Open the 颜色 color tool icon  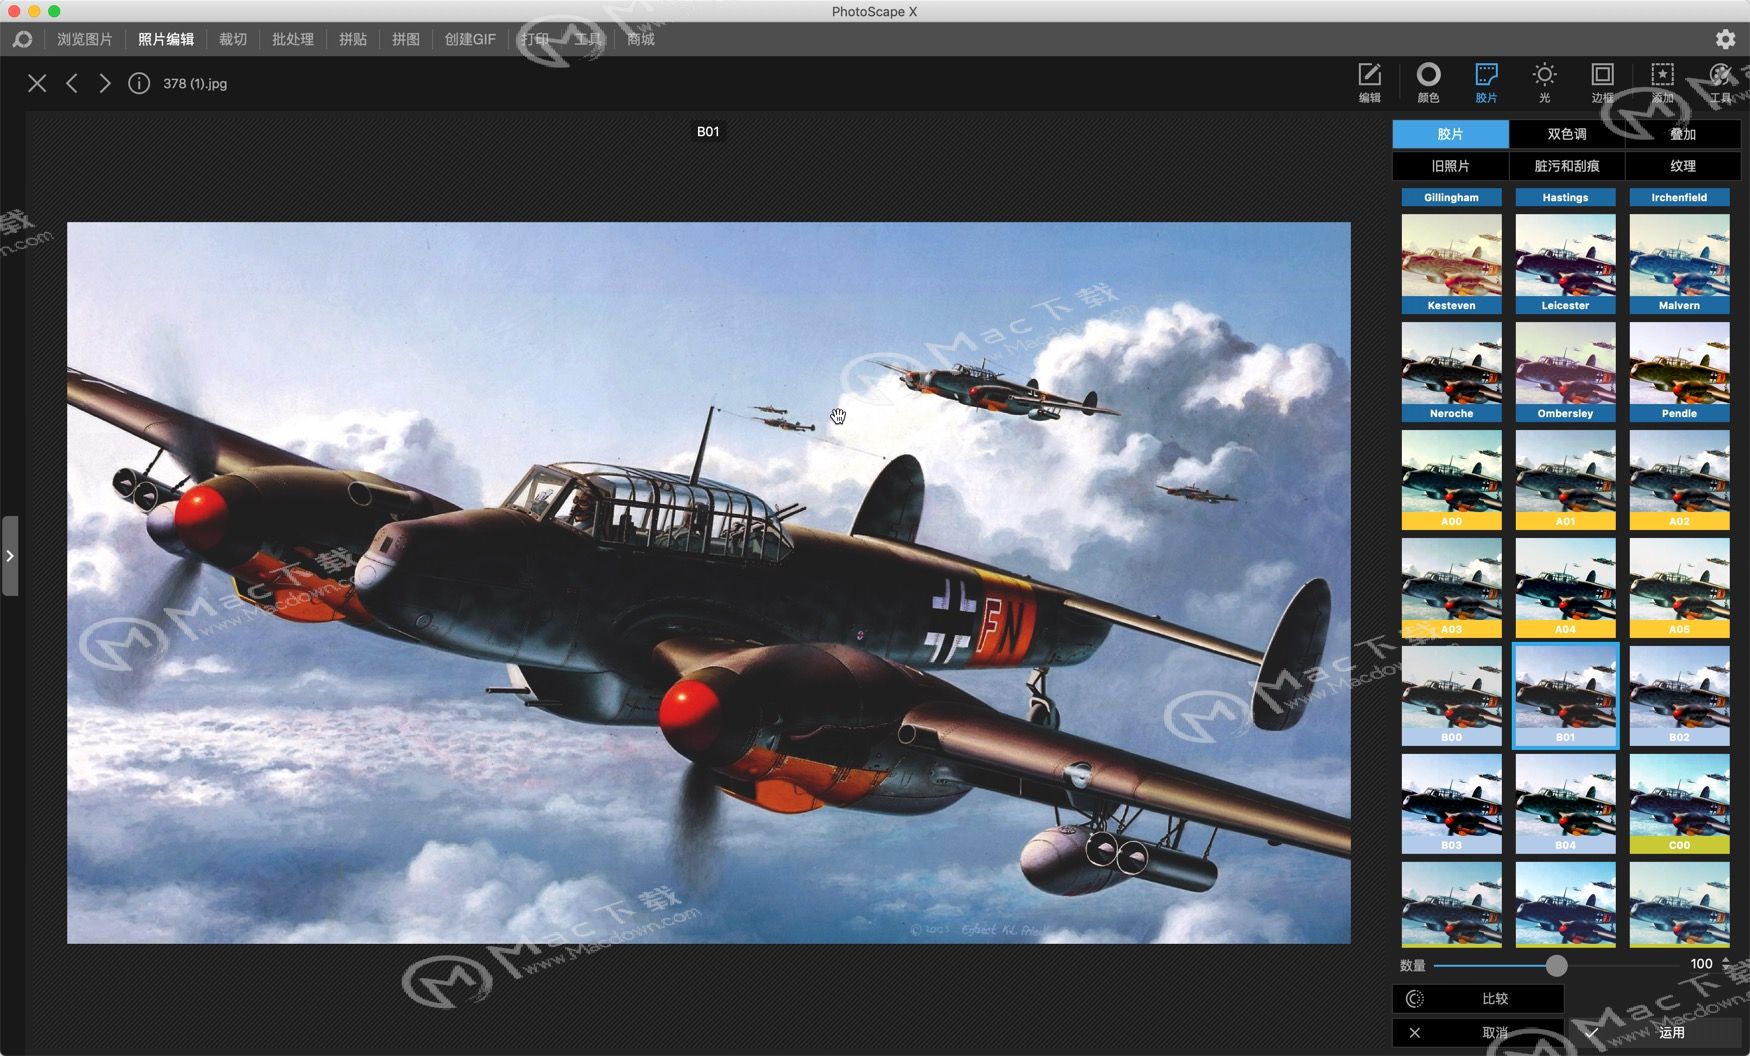[x=1428, y=82]
